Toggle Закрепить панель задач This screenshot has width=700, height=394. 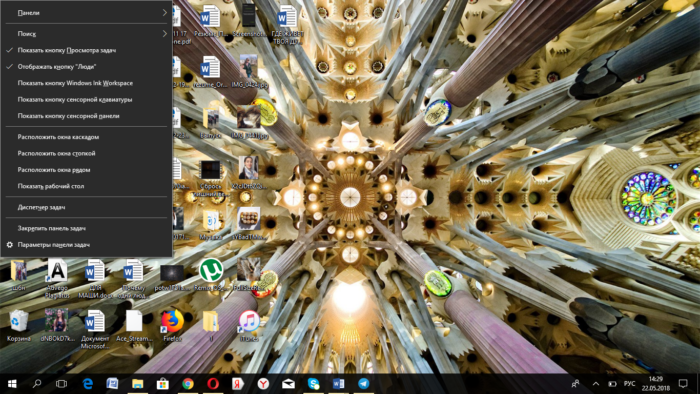(87, 228)
